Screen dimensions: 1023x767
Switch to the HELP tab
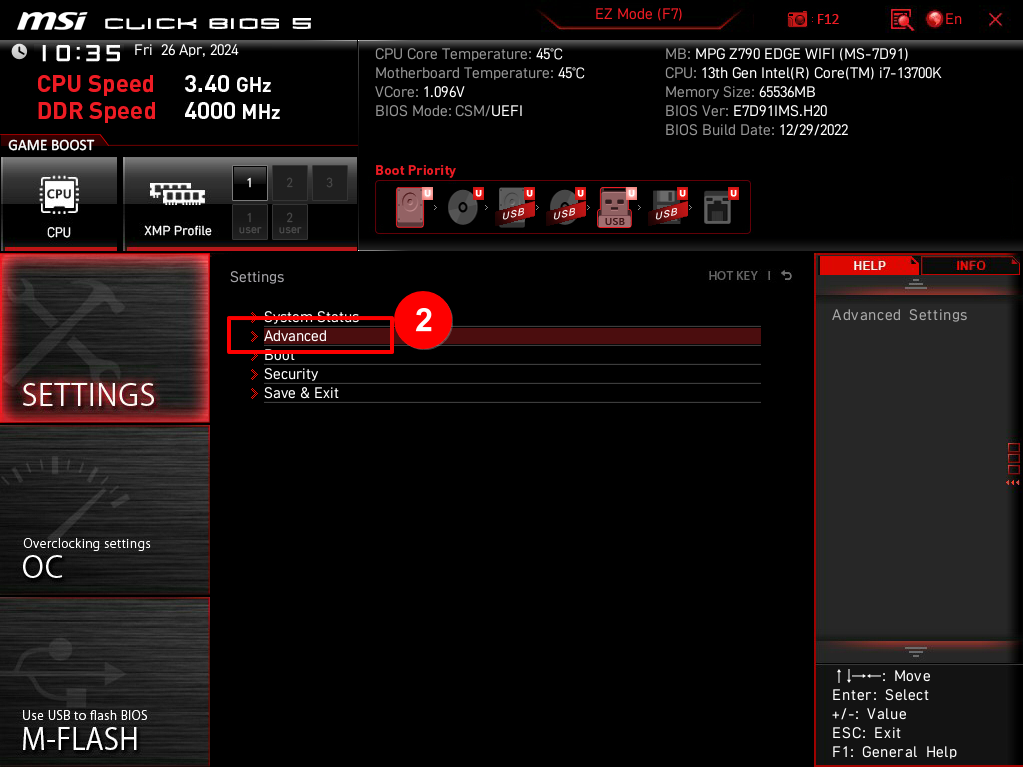coord(868,265)
